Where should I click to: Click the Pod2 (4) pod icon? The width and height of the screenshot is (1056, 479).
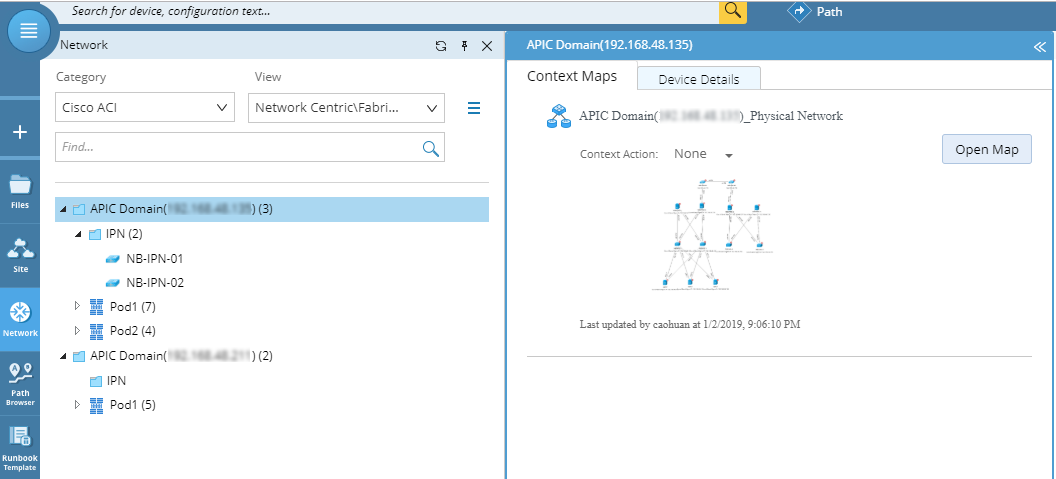96,331
